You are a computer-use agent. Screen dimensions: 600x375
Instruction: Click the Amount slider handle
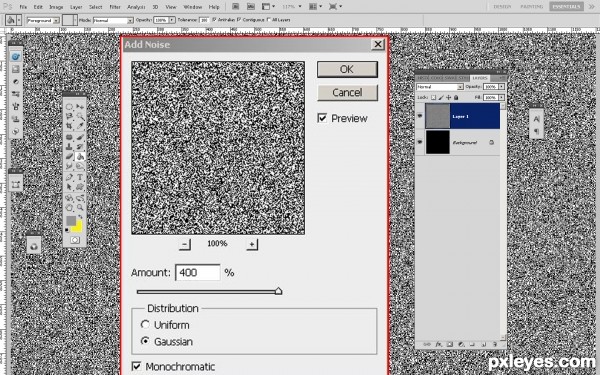(x=279, y=291)
